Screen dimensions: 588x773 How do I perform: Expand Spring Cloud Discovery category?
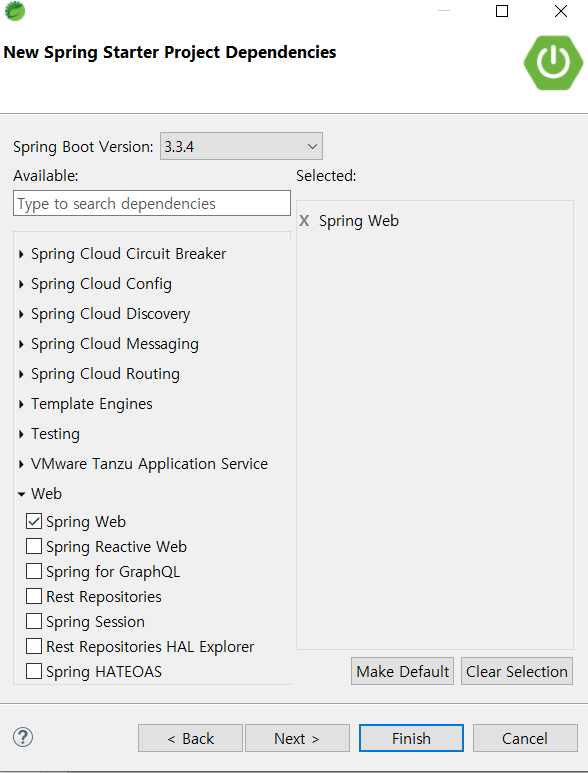[x=21, y=314]
